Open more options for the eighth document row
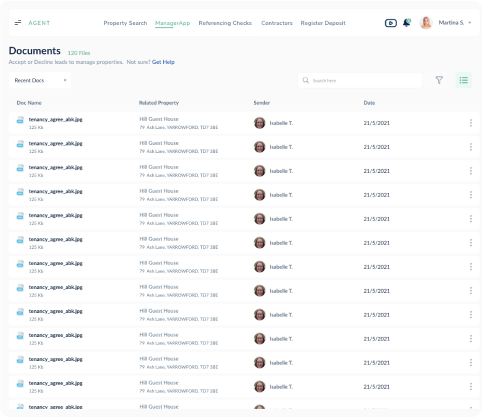The image size is (482, 417). 471,291
